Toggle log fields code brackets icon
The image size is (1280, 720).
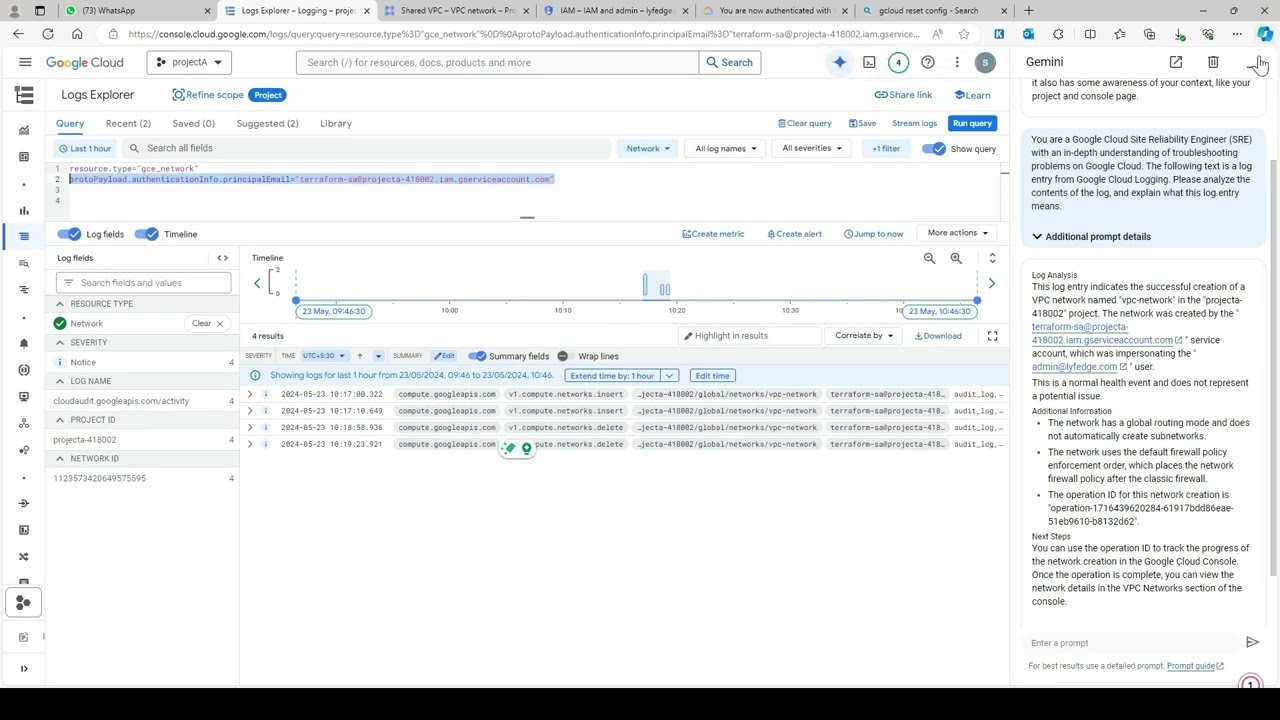(222, 258)
